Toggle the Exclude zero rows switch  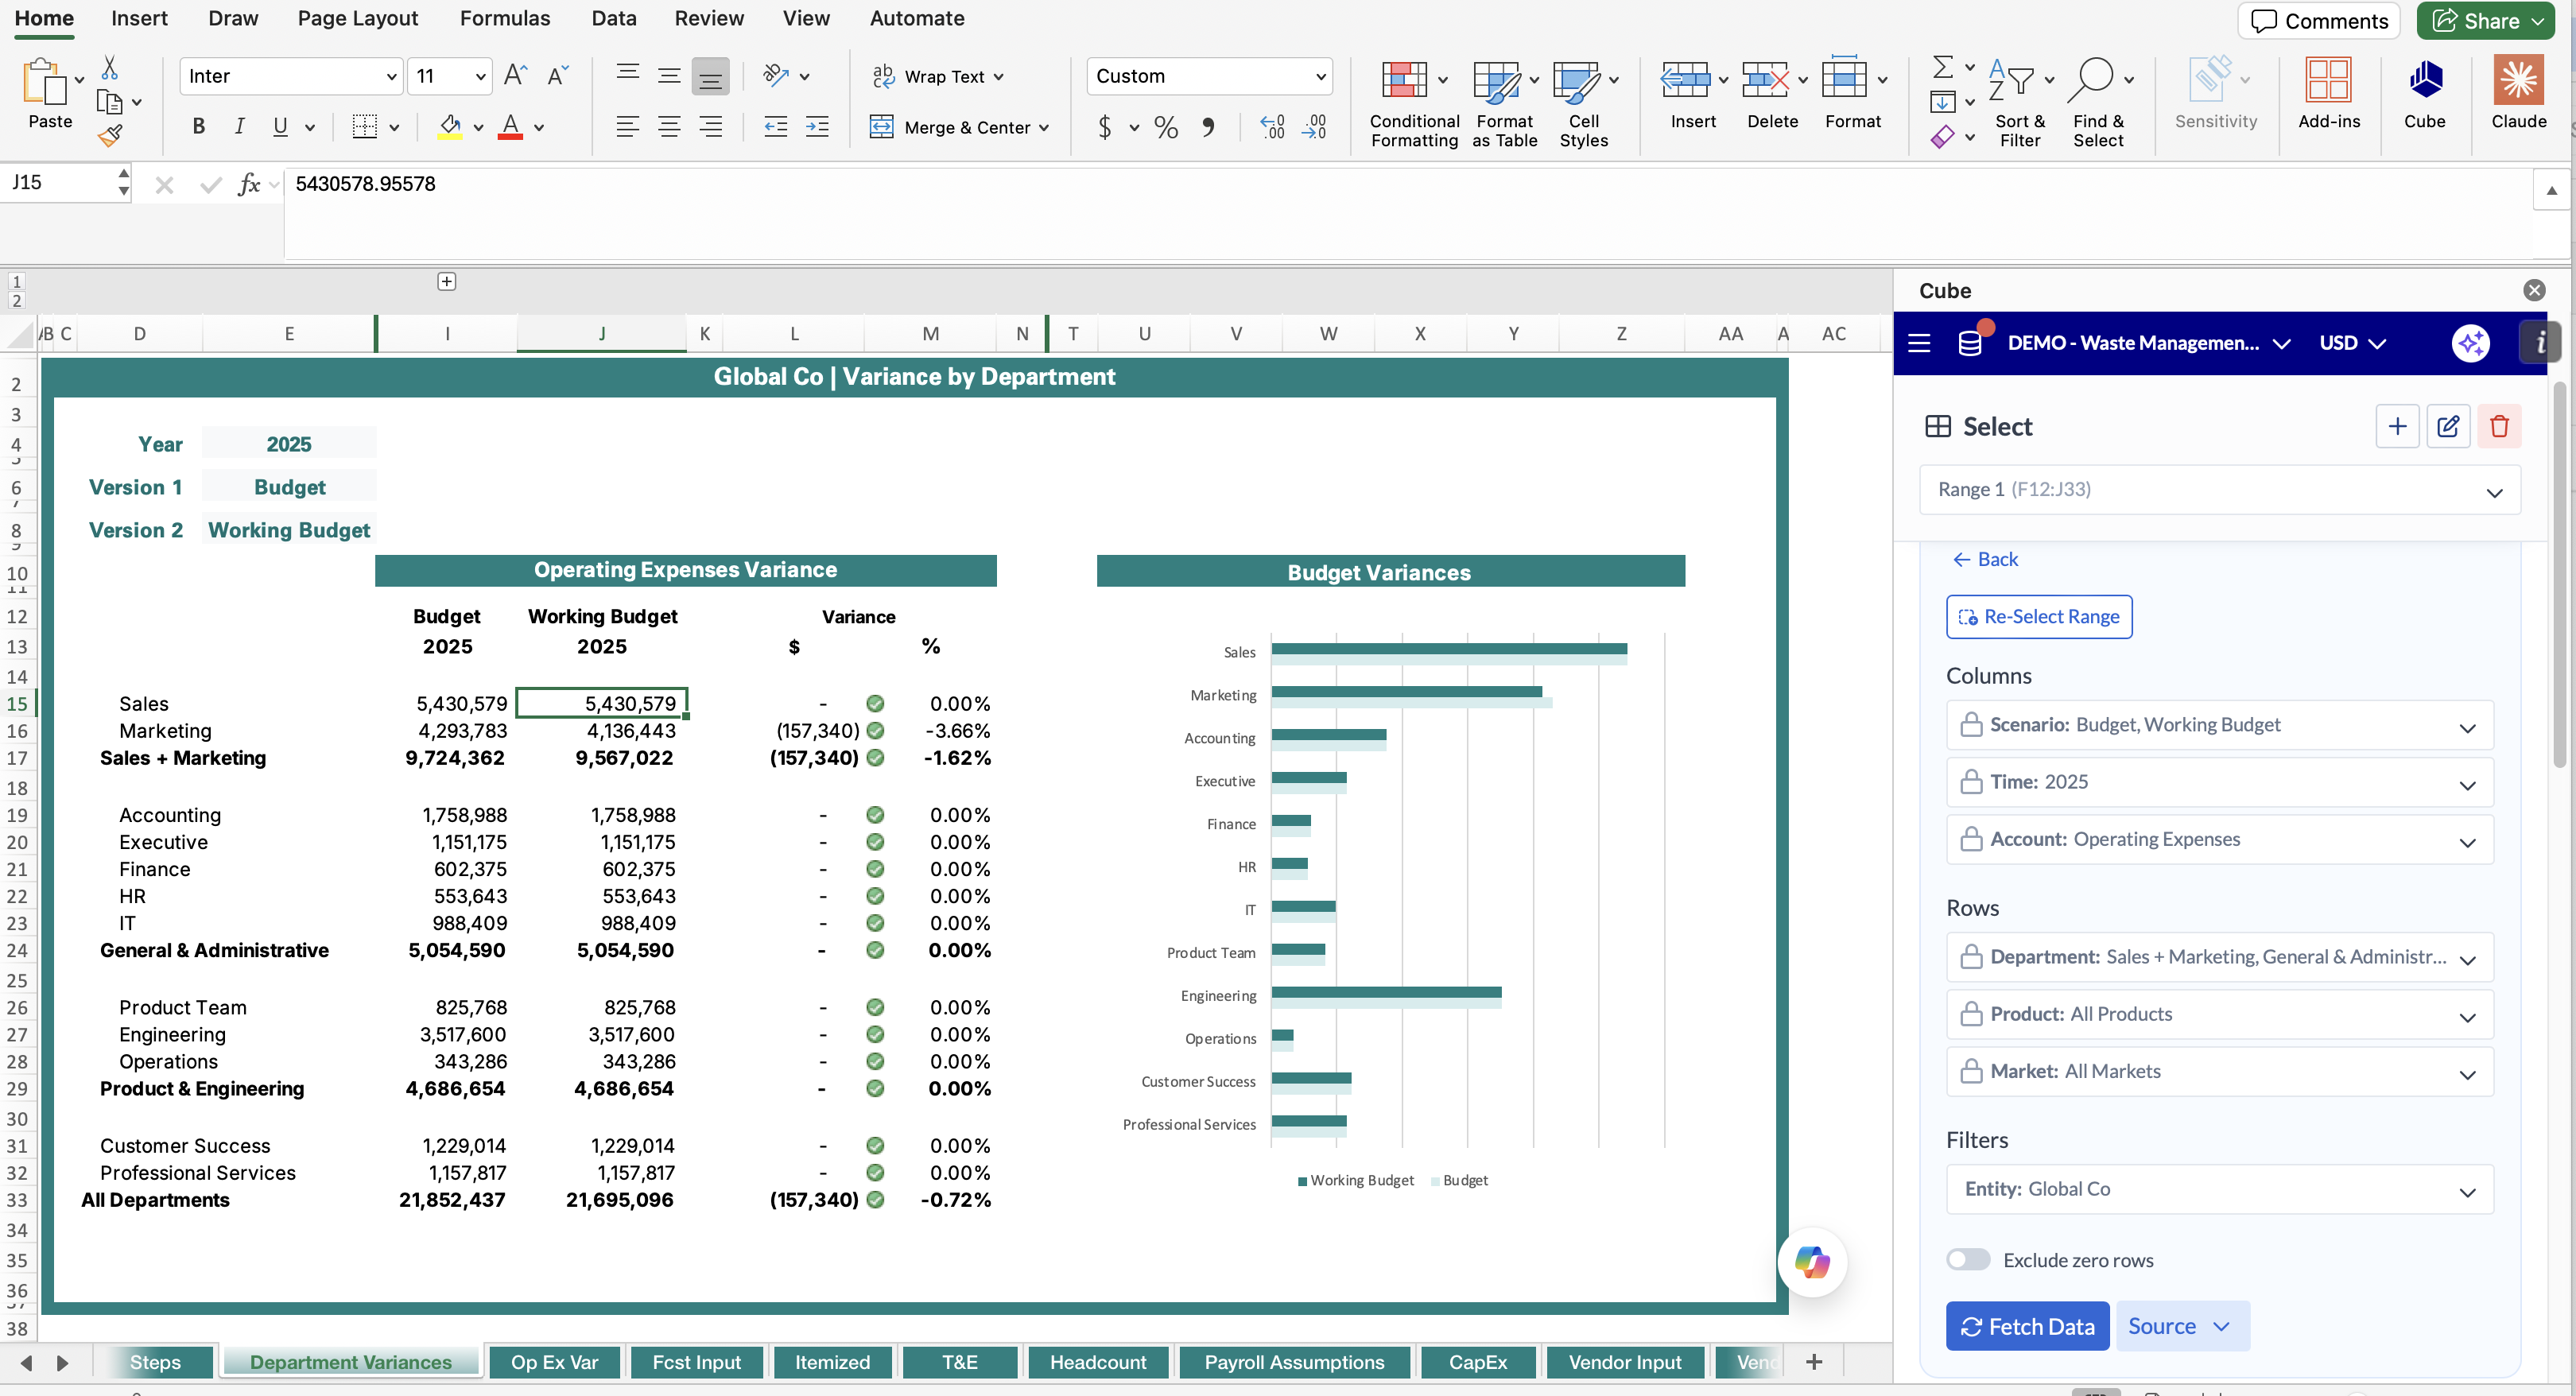click(x=1968, y=1260)
